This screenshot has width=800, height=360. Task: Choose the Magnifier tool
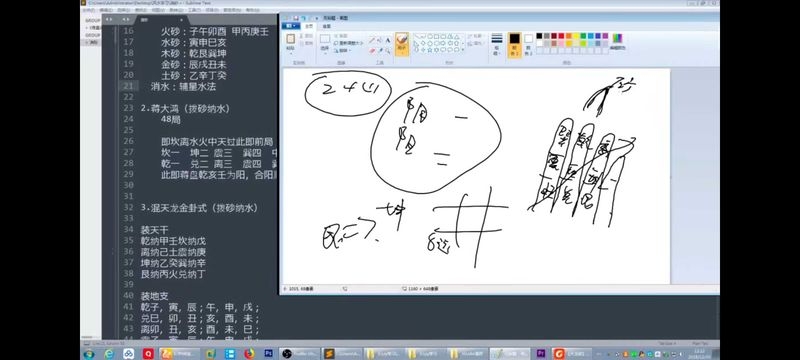[x=388, y=50]
